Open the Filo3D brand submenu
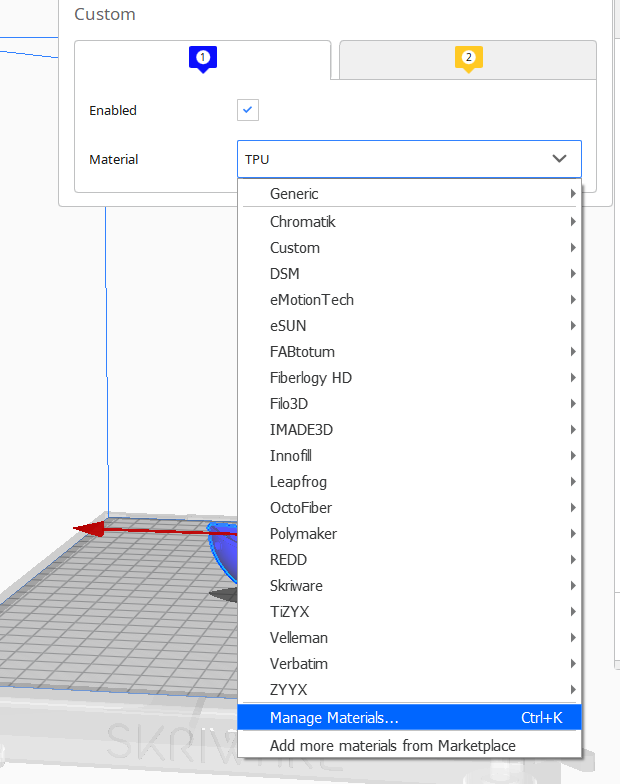620x784 pixels. [x=409, y=404]
